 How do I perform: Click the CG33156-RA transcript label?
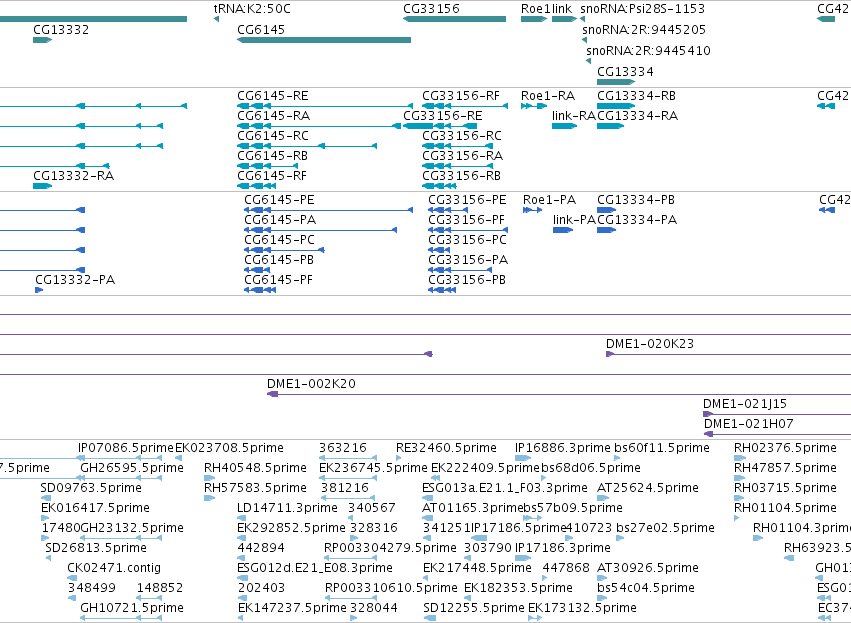coord(462,156)
